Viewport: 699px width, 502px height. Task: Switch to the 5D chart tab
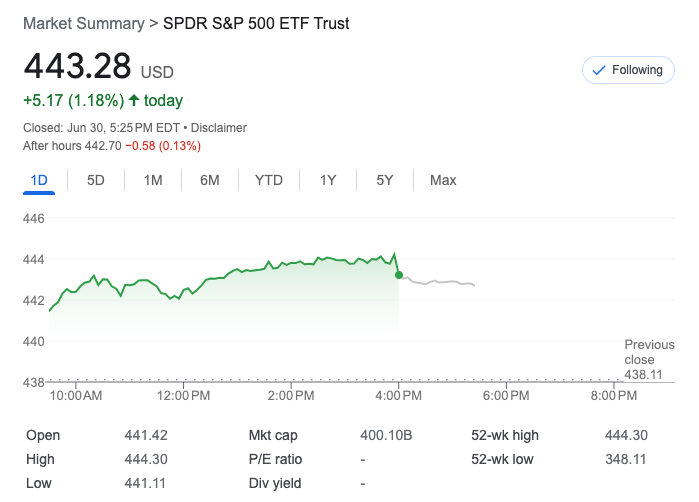[x=96, y=180]
